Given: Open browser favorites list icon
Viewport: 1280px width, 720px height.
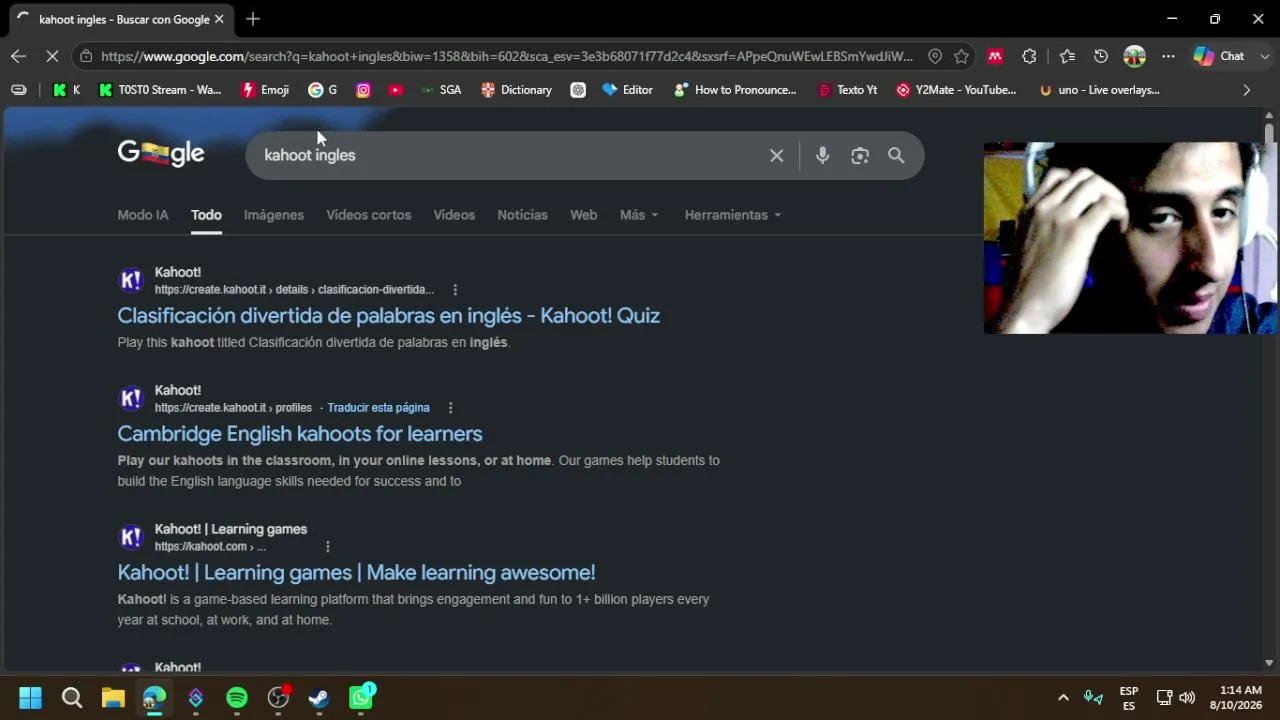Looking at the screenshot, I should pos(1067,56).
